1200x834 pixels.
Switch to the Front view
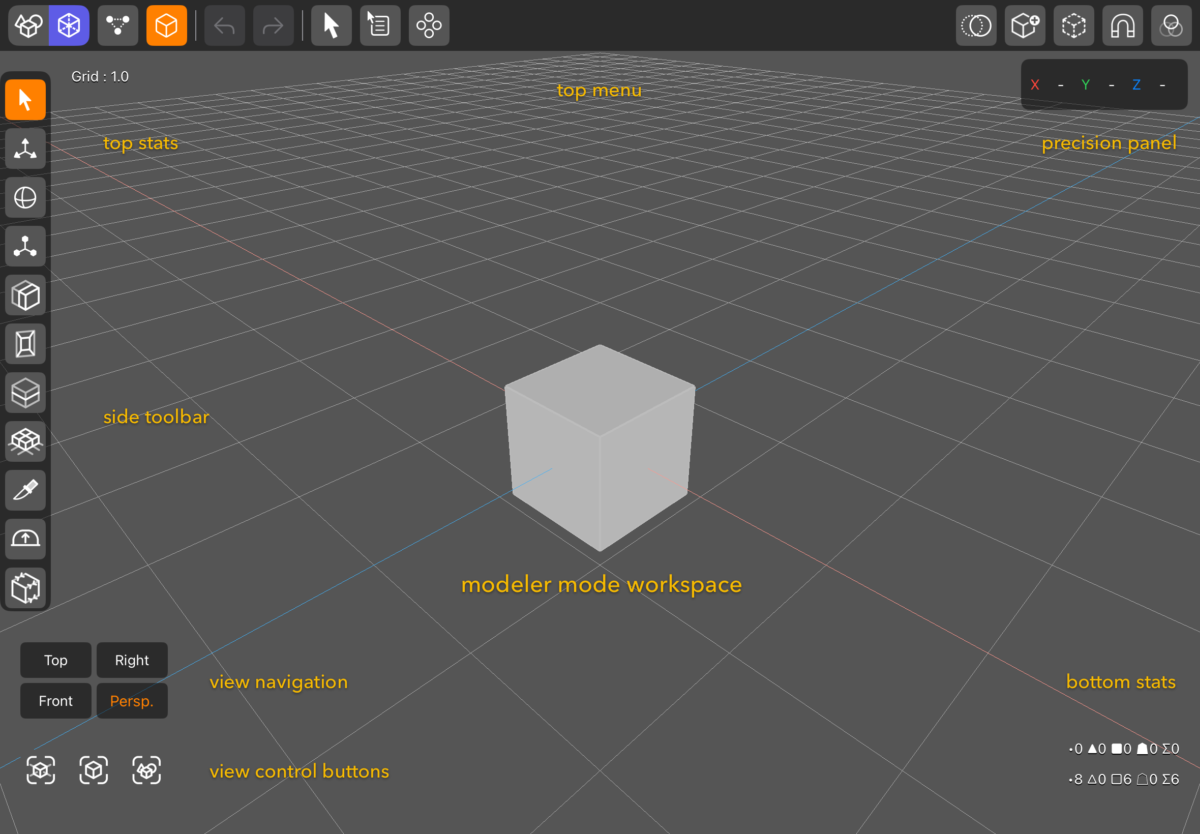tap(56, 701)
